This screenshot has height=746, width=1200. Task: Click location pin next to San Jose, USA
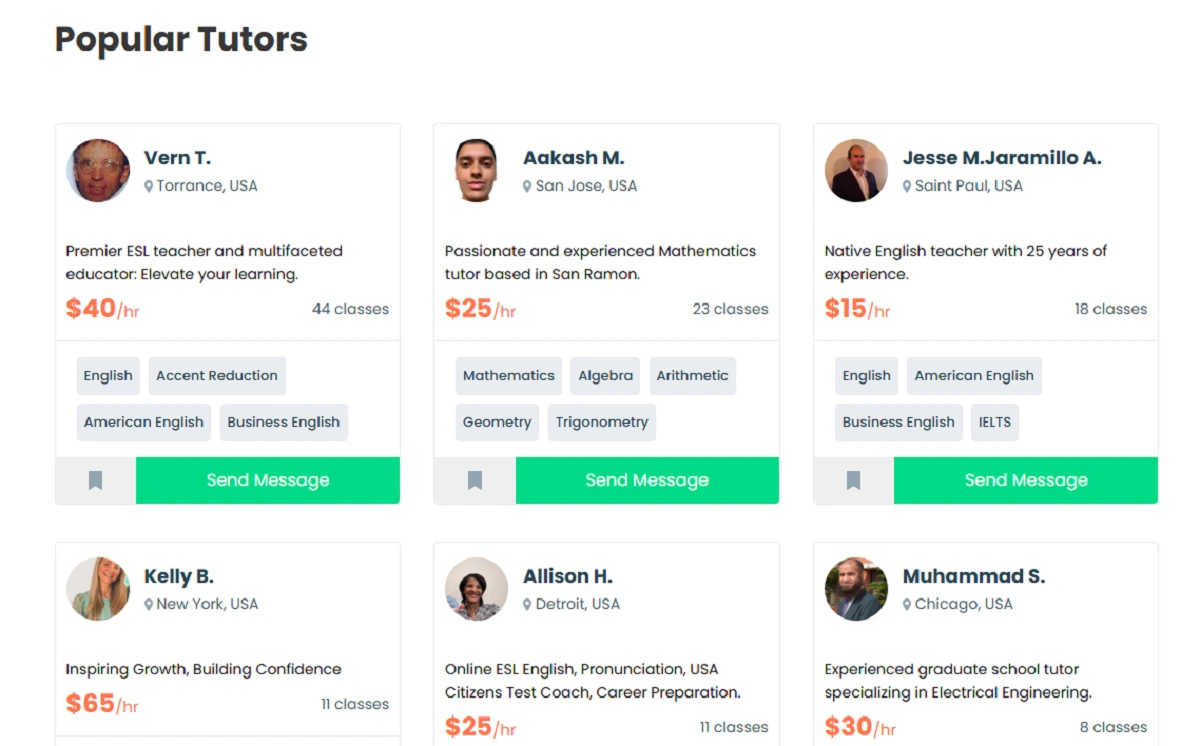[x=527, y=186]
